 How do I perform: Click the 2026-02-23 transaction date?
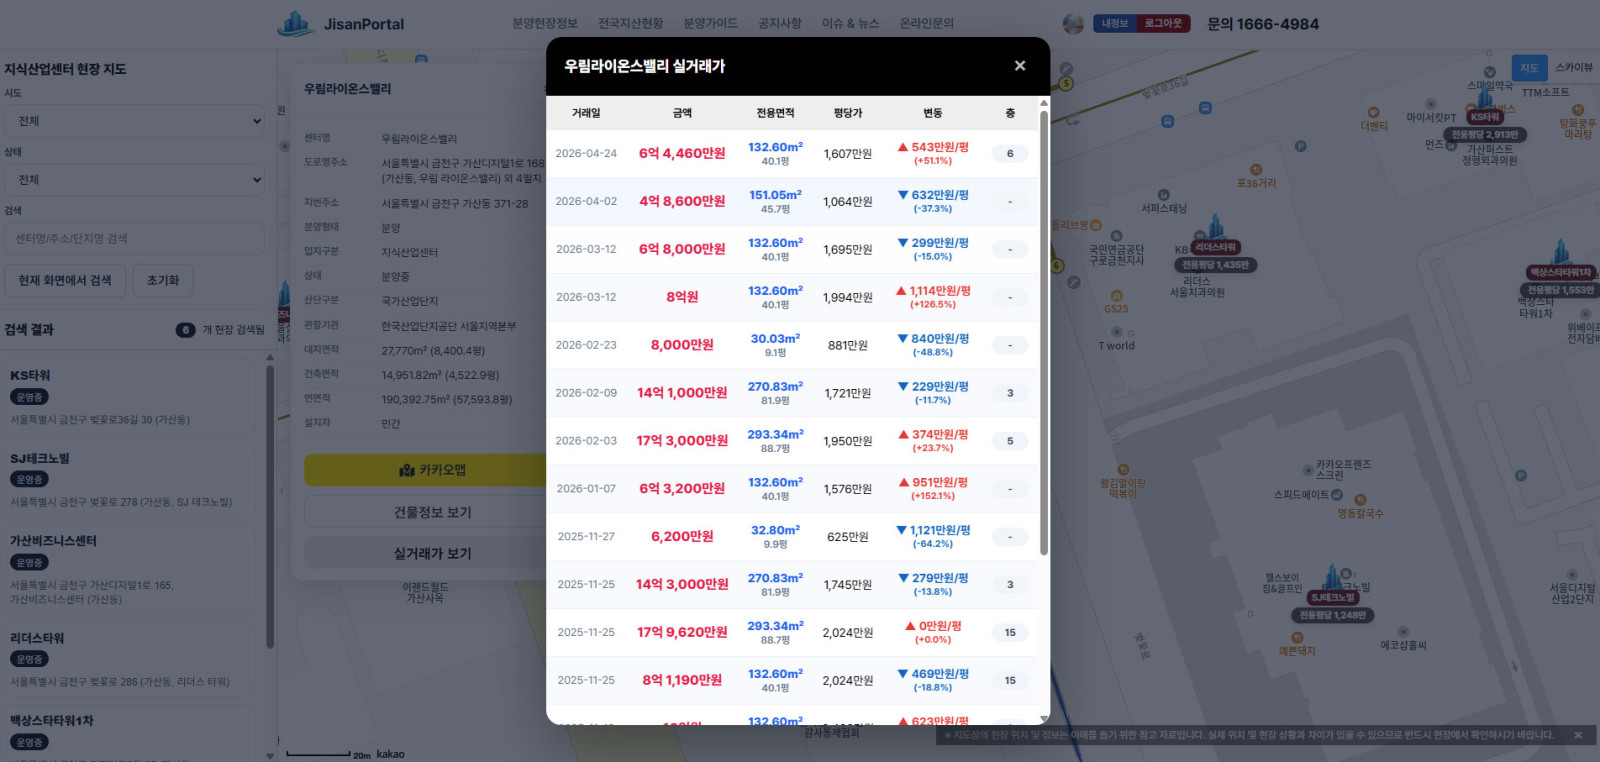pos(586,345)
